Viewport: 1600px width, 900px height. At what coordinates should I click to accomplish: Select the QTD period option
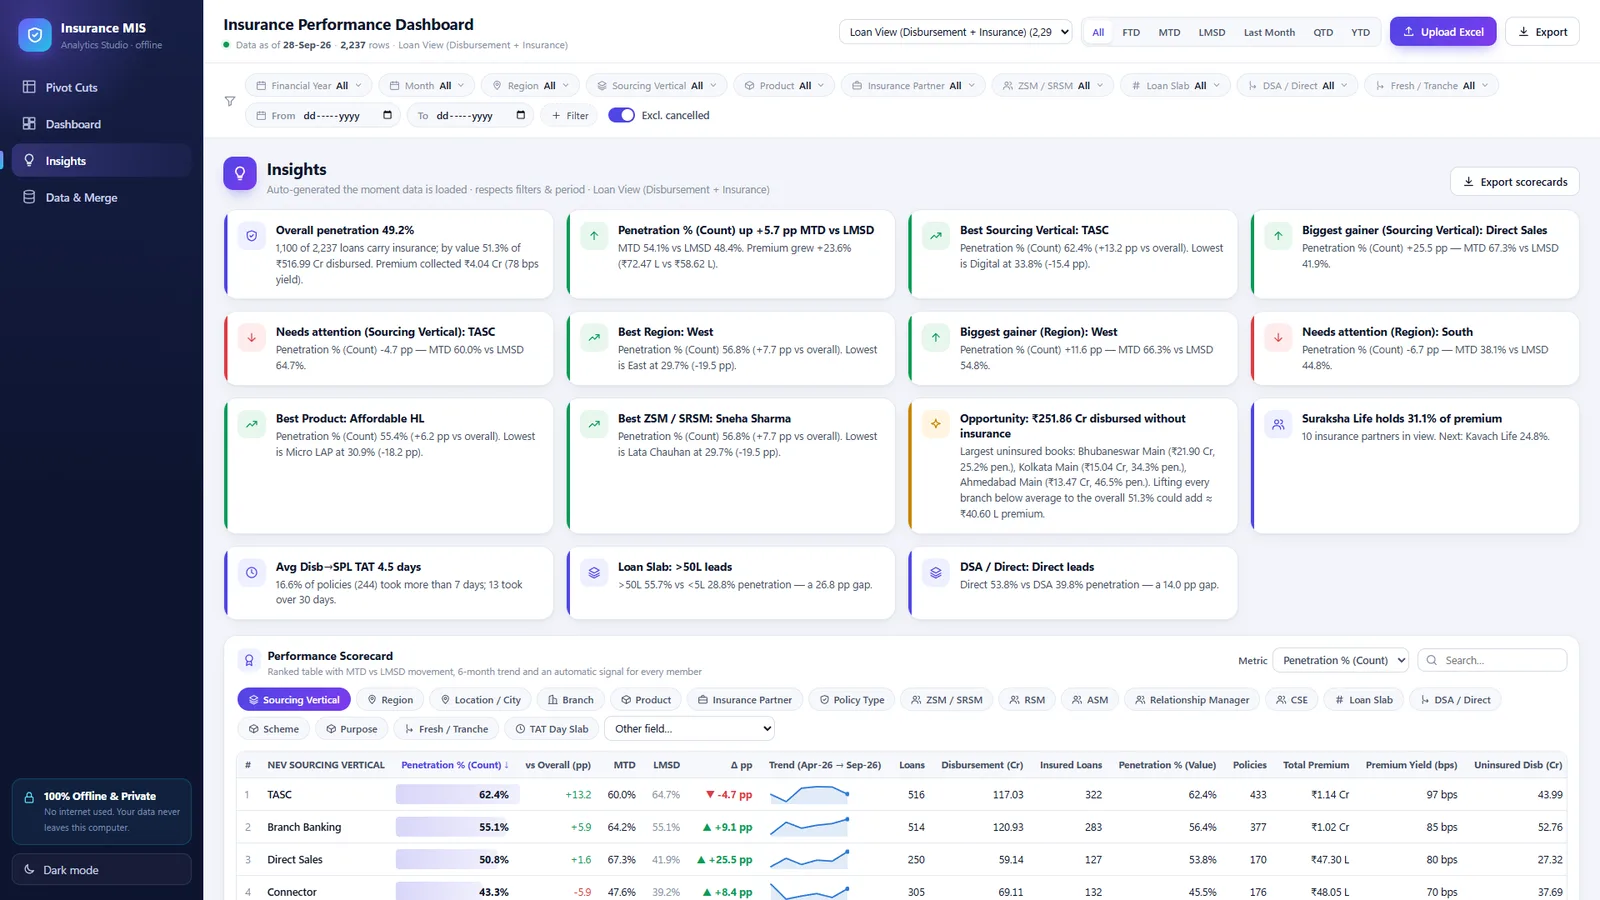click(1323, 32)
